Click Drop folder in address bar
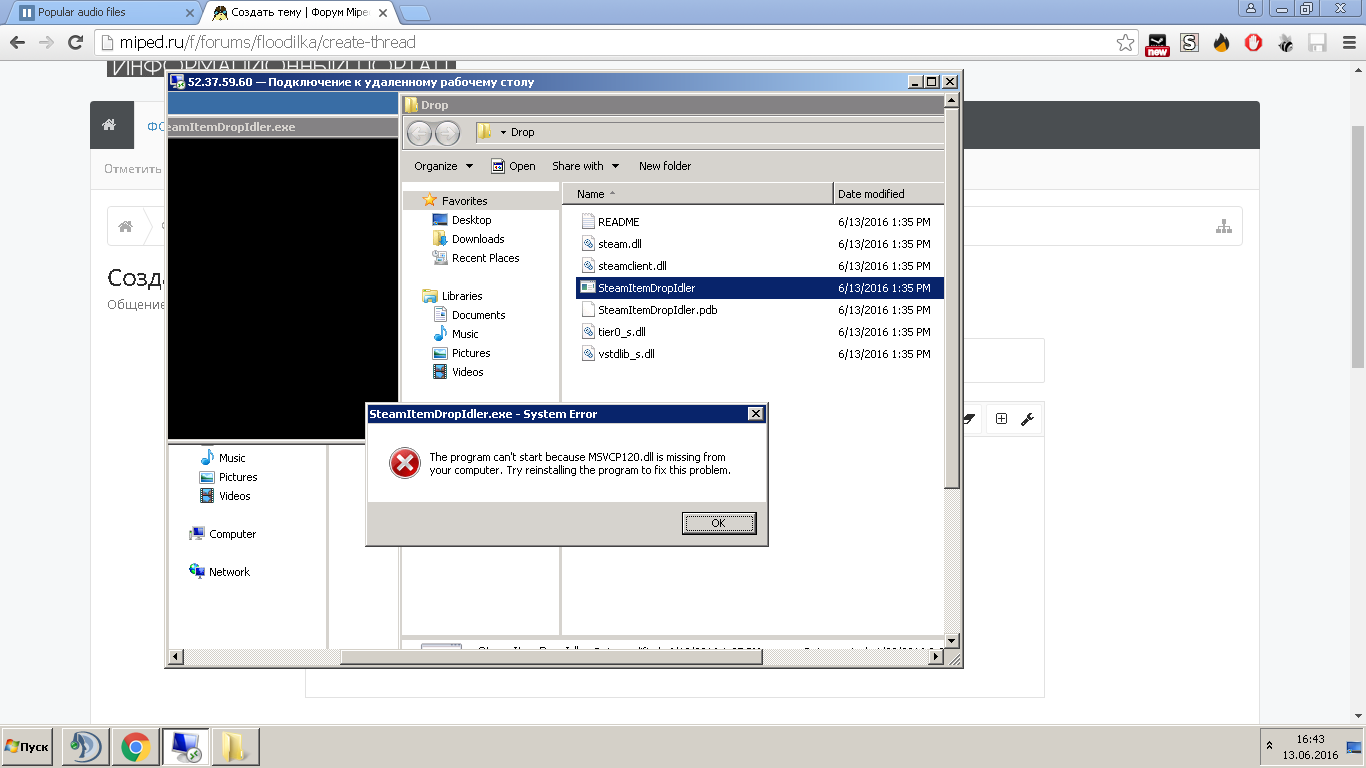This screenshot has width=1366, height=768. [x=522, y=132]
